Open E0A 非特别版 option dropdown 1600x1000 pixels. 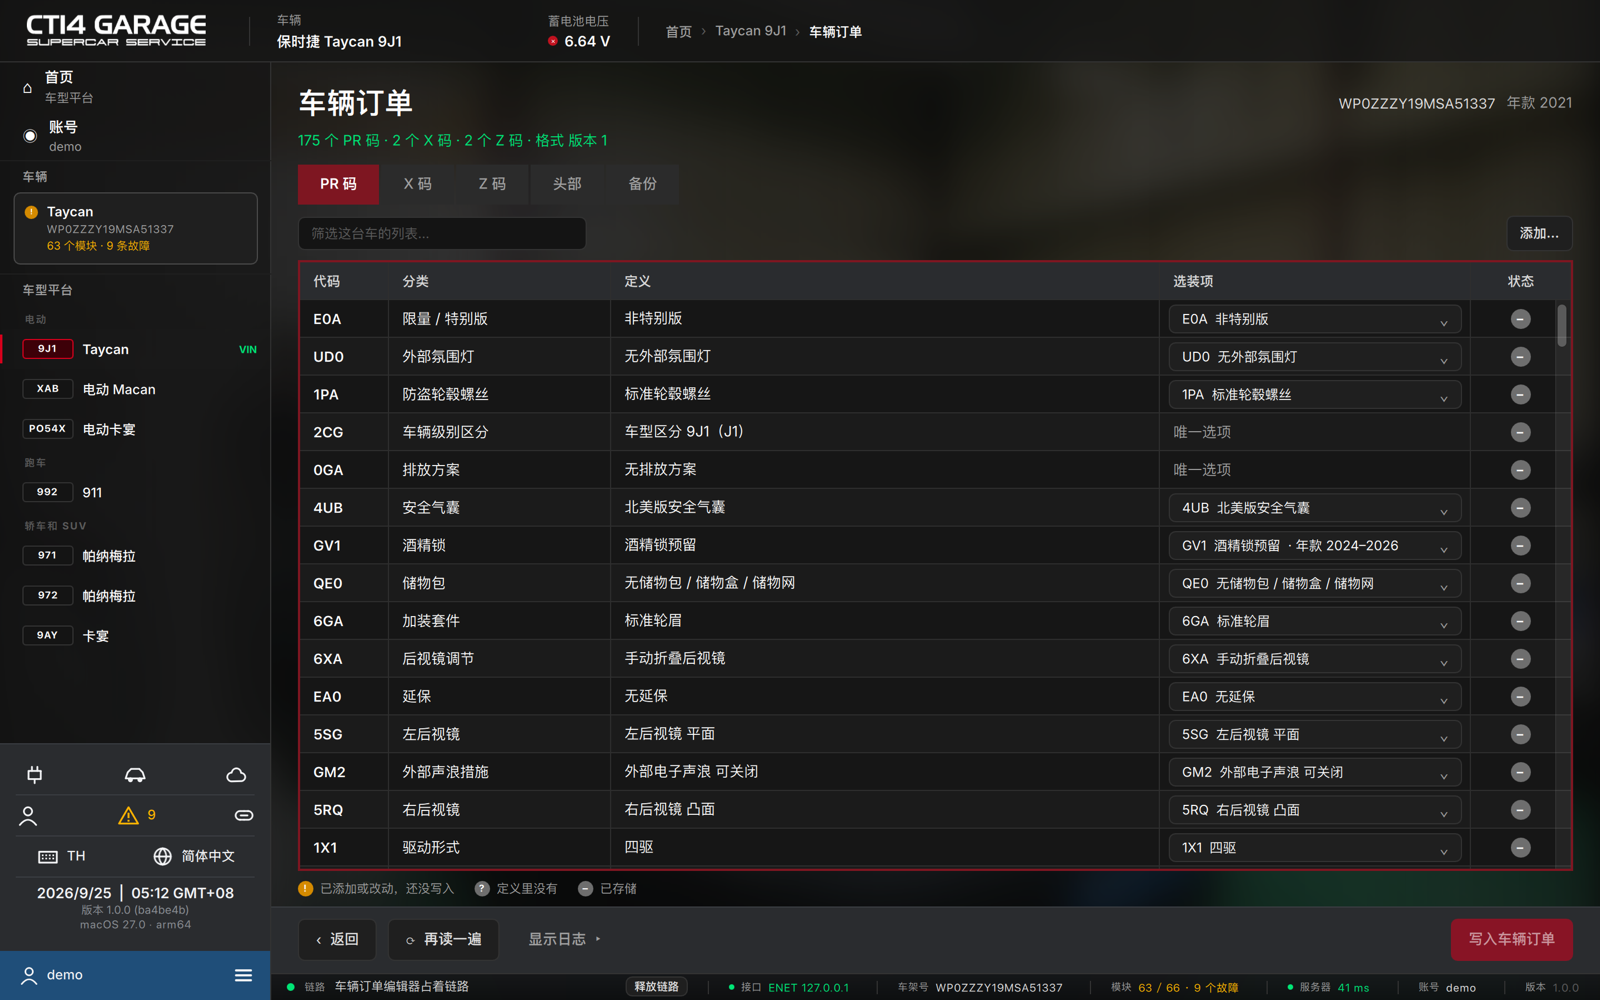1314,319
